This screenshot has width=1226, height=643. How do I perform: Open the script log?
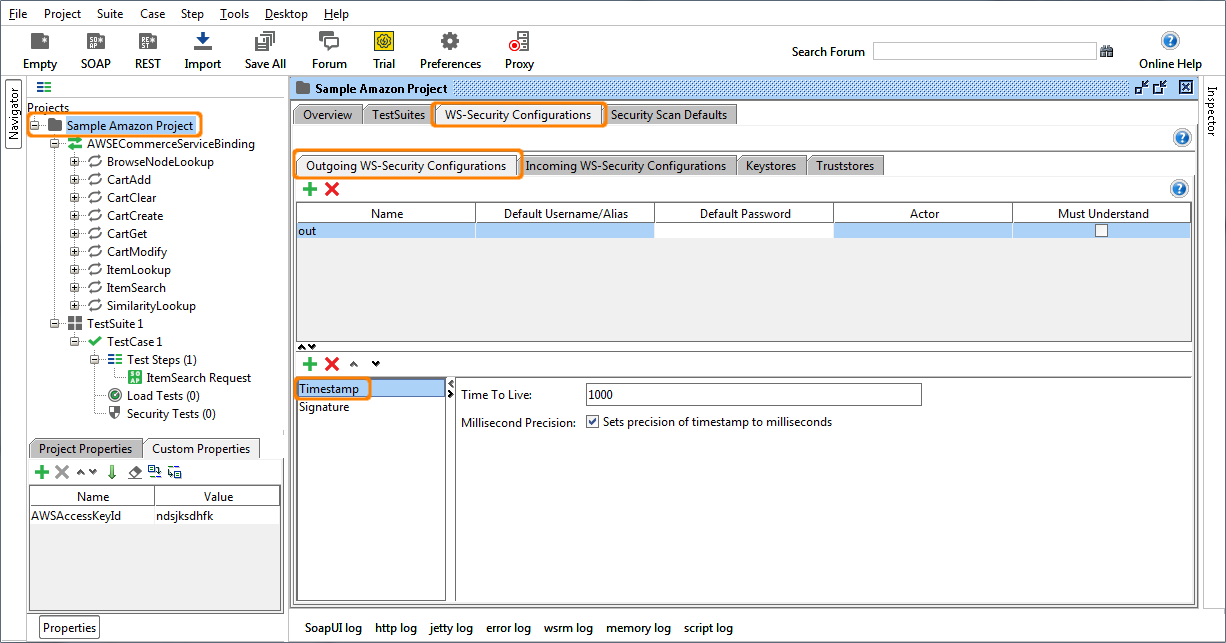pyautogui.click(x=708, y=628)
